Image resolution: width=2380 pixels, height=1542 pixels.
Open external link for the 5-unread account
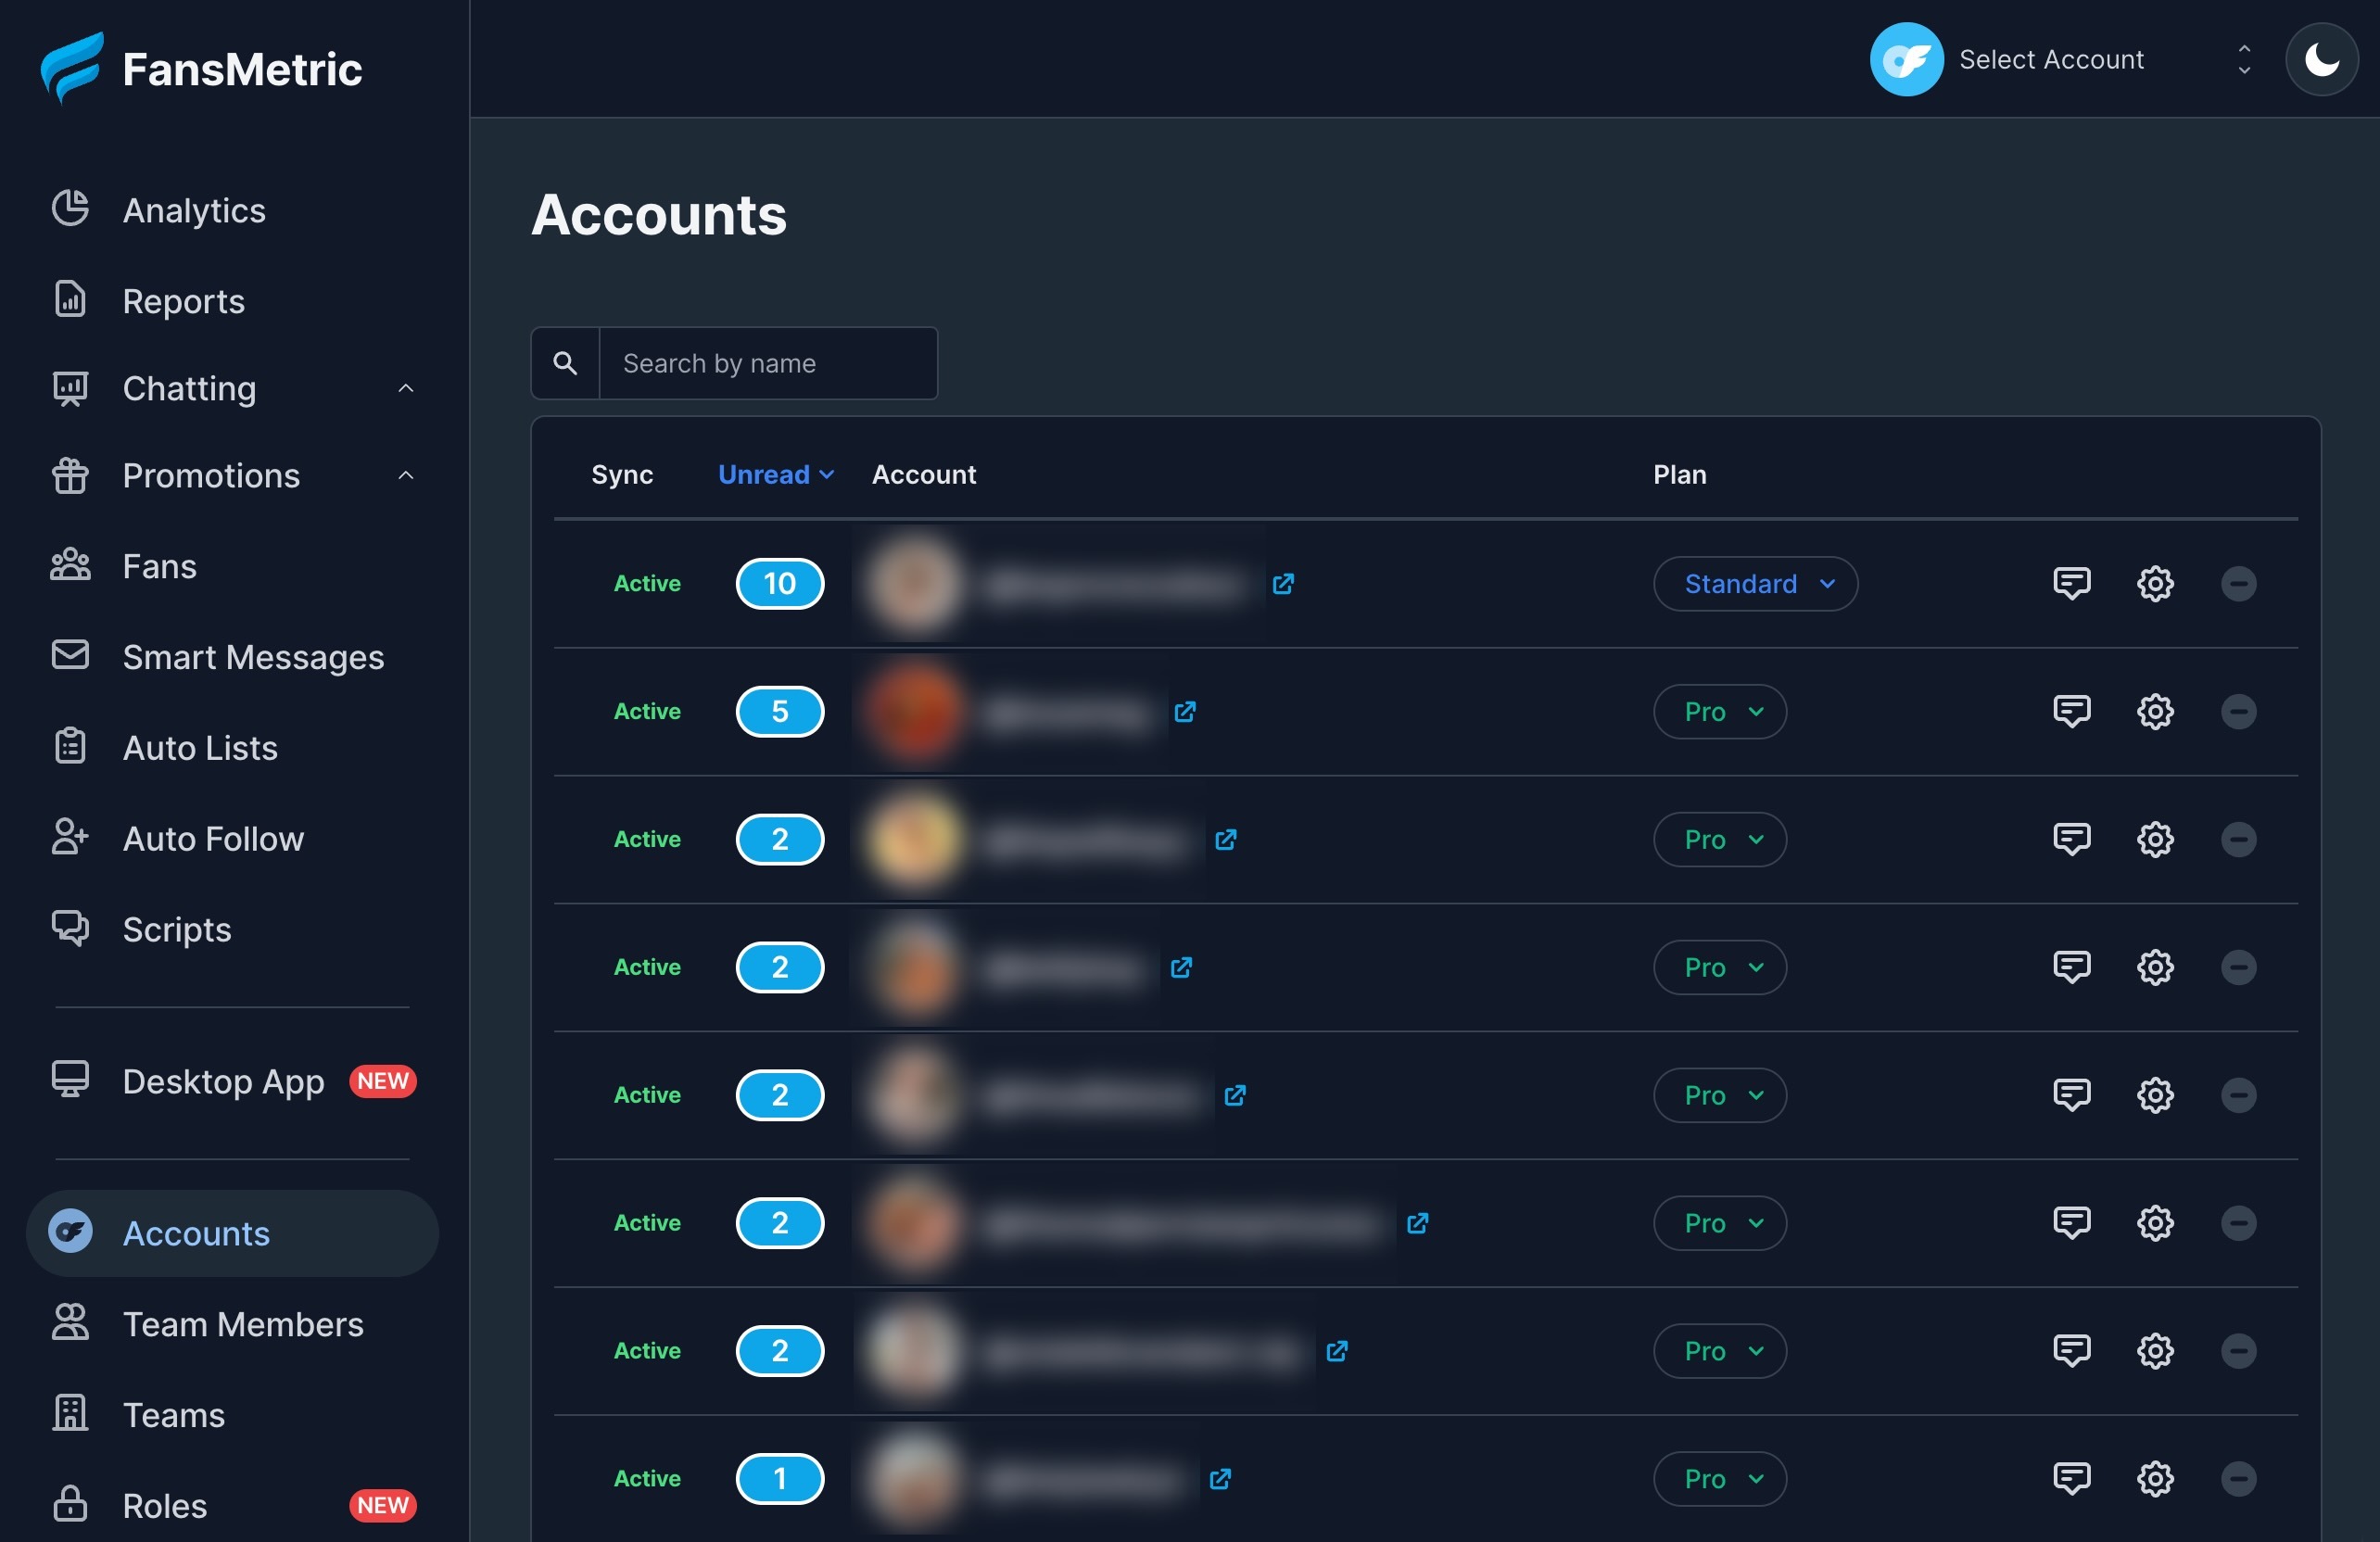click(x=1185, y=711)
